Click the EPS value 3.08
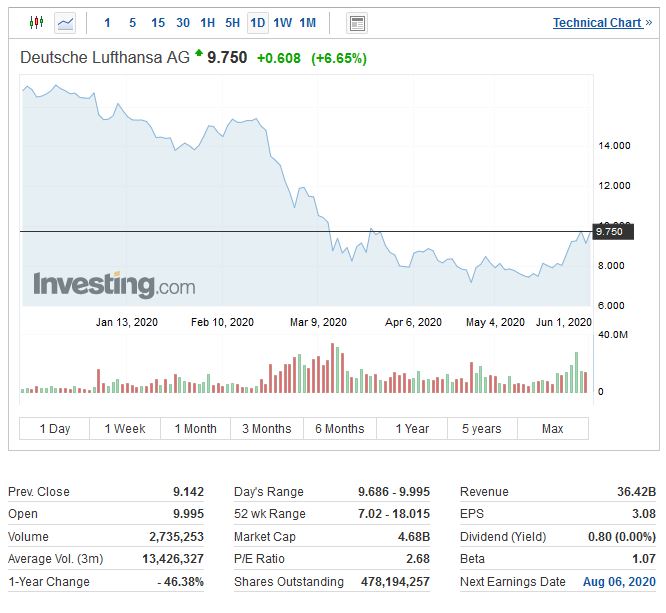This screenshot has width=666, height=613. coord(644,514)
